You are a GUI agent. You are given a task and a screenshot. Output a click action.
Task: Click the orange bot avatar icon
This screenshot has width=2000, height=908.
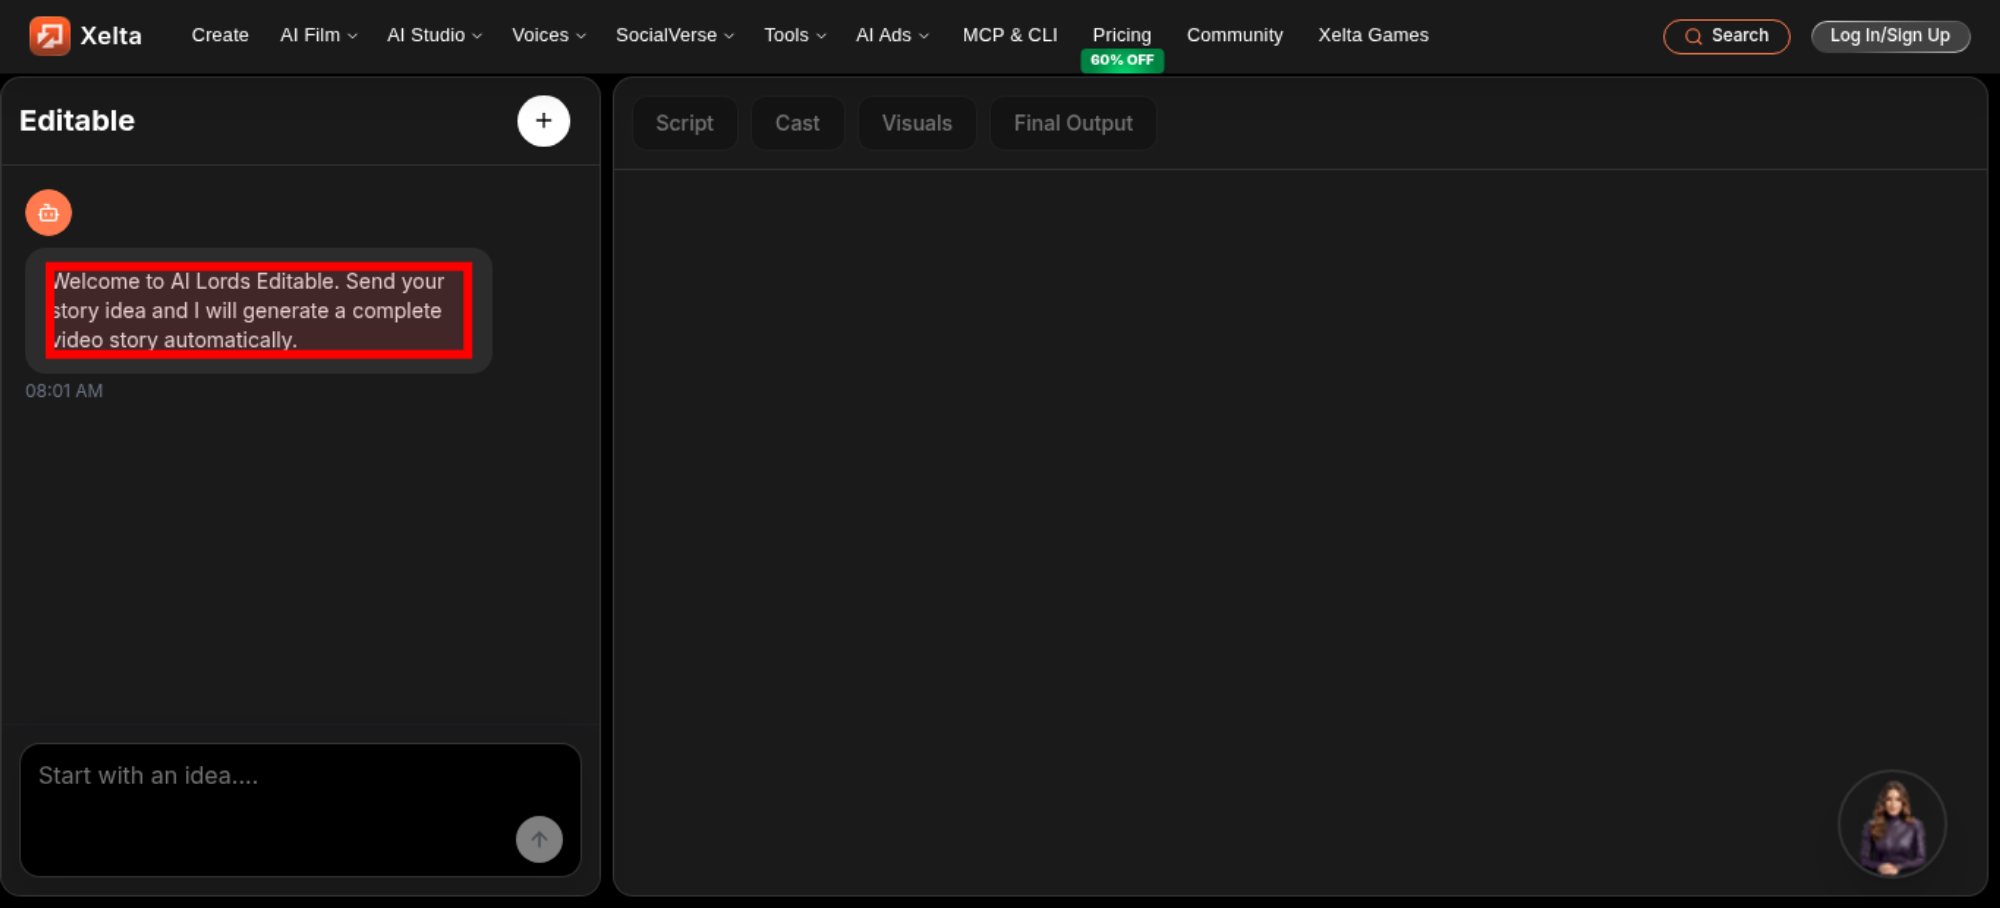tap(48, 213)
